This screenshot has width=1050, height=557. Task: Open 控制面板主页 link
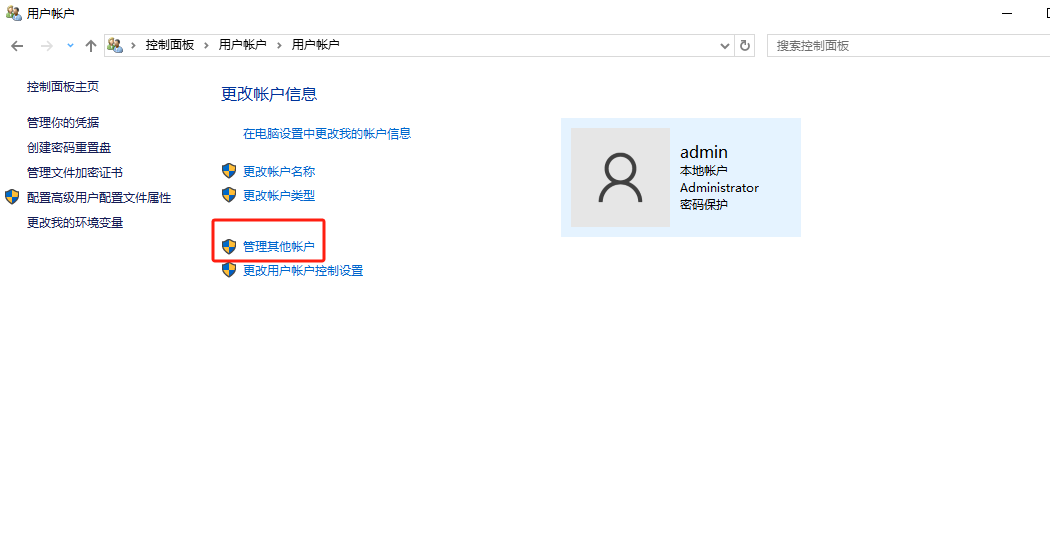(x=63, y=86)
